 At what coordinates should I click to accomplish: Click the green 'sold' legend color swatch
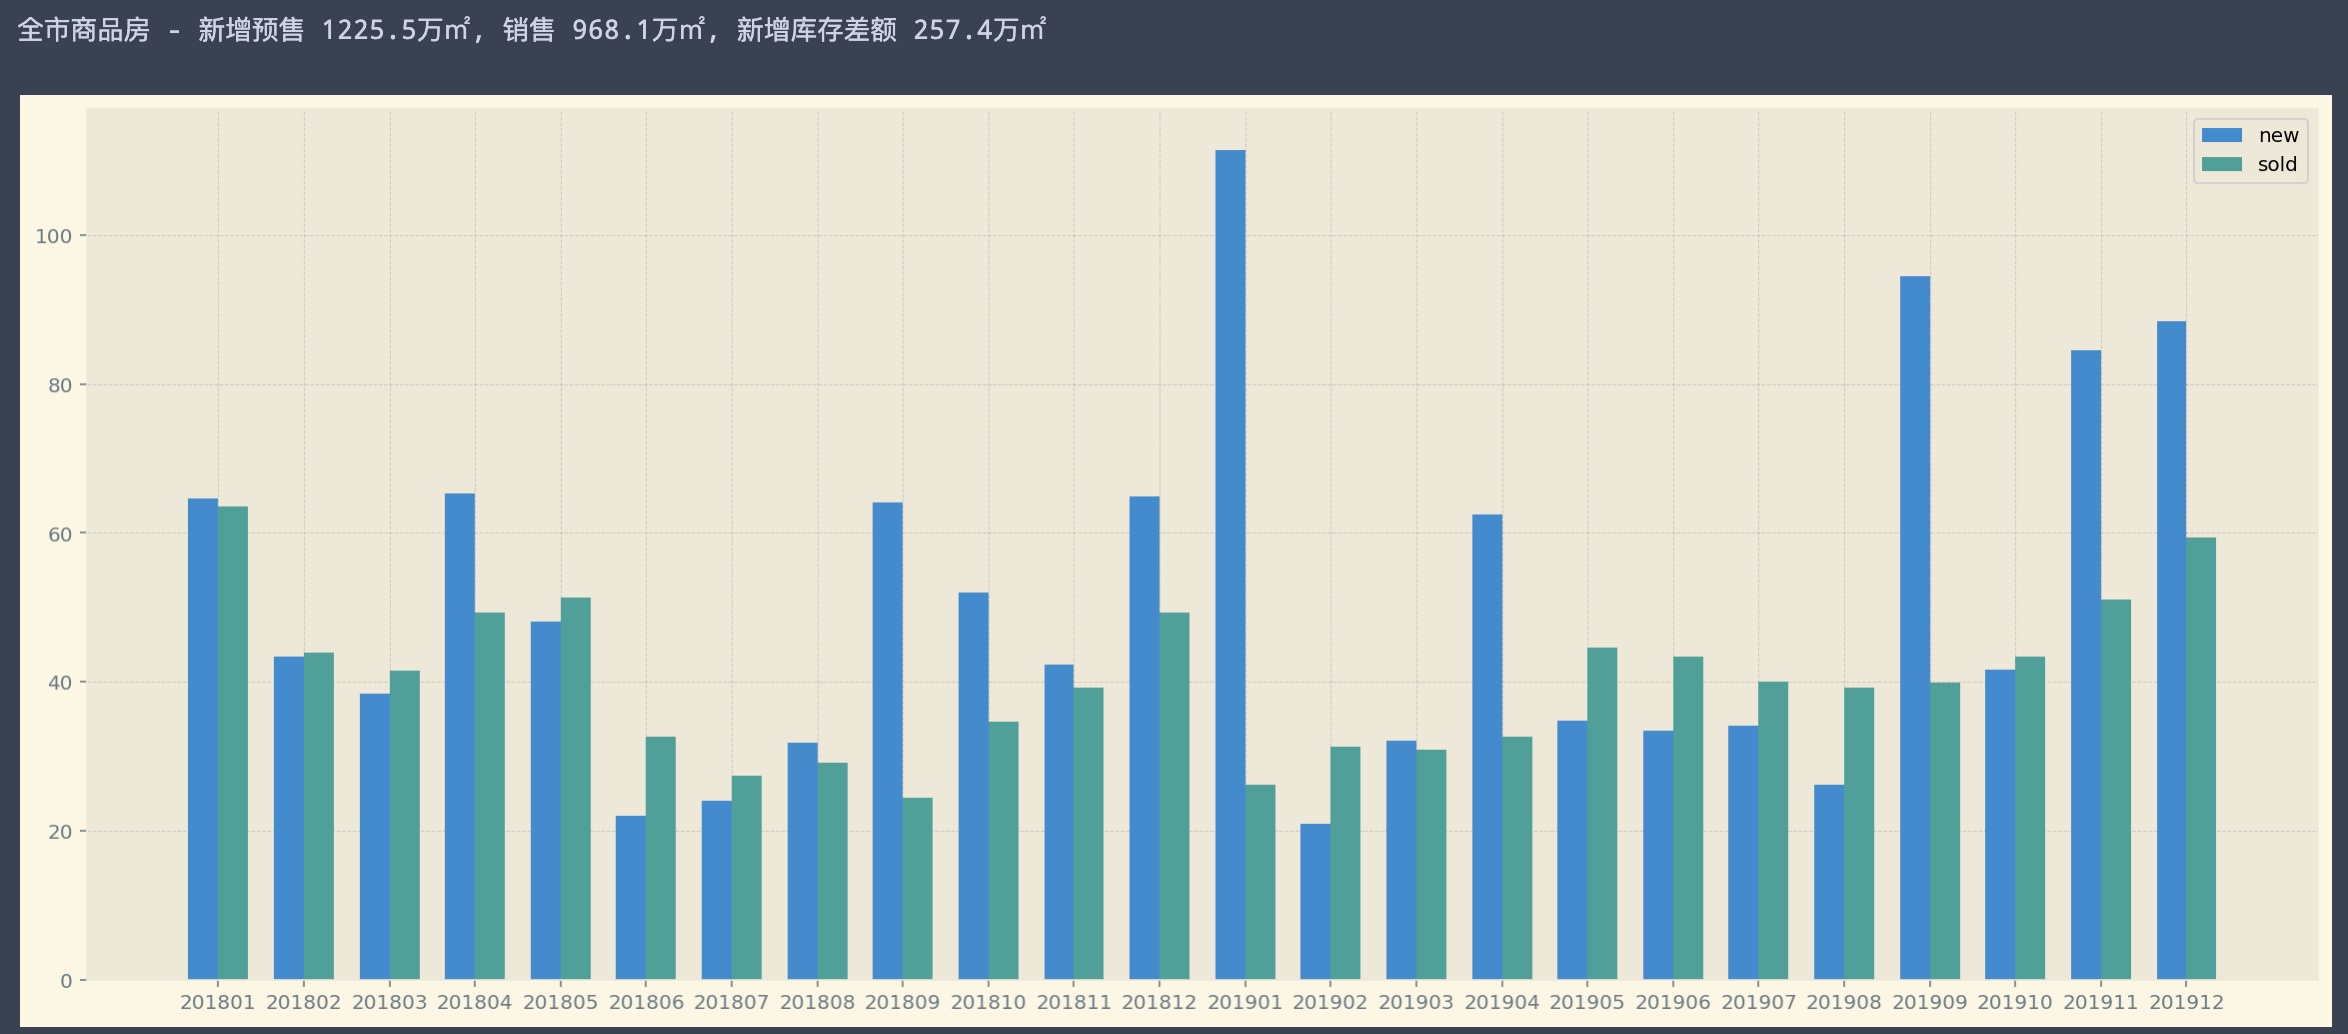tap(2221, 164)
